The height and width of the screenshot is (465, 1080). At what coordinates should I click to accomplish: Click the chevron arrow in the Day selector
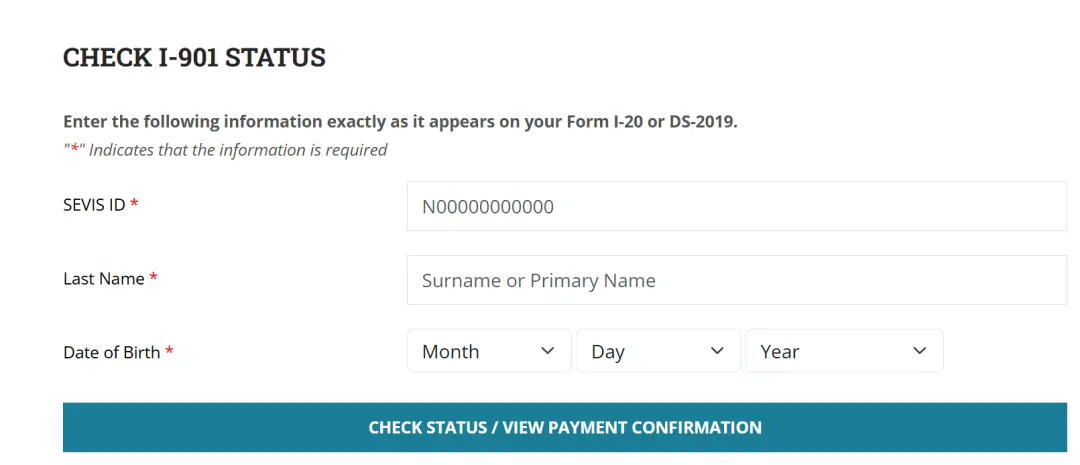pos(717,351)
